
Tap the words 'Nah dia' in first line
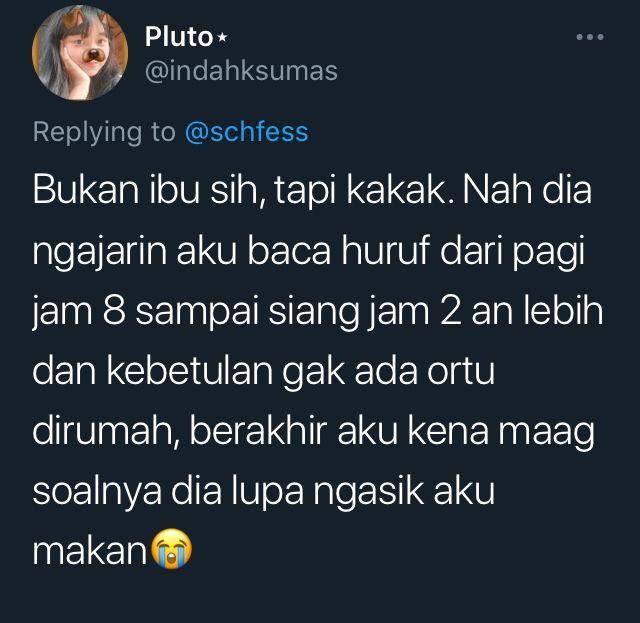tap(528, 190)
